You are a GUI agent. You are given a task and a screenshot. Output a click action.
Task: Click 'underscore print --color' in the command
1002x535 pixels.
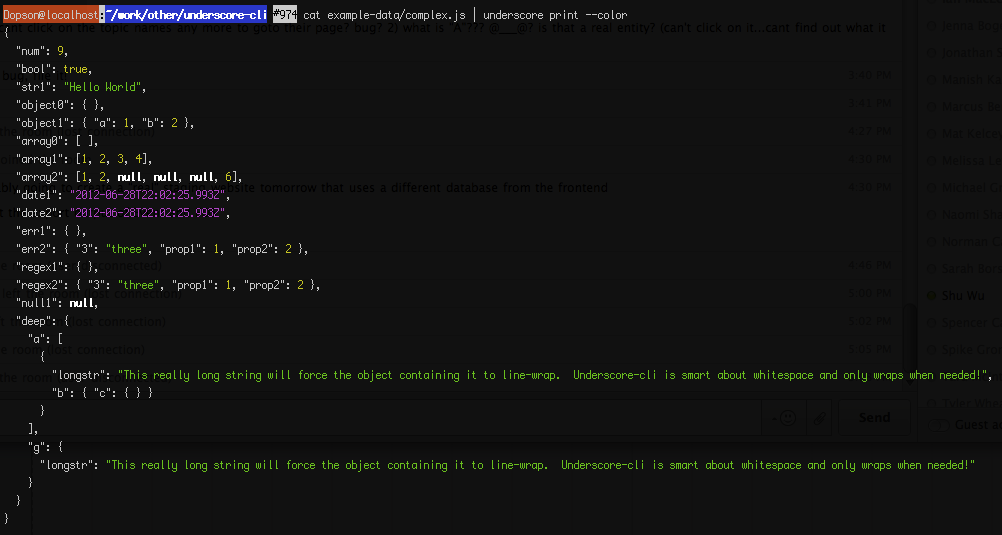coord(555,15)
